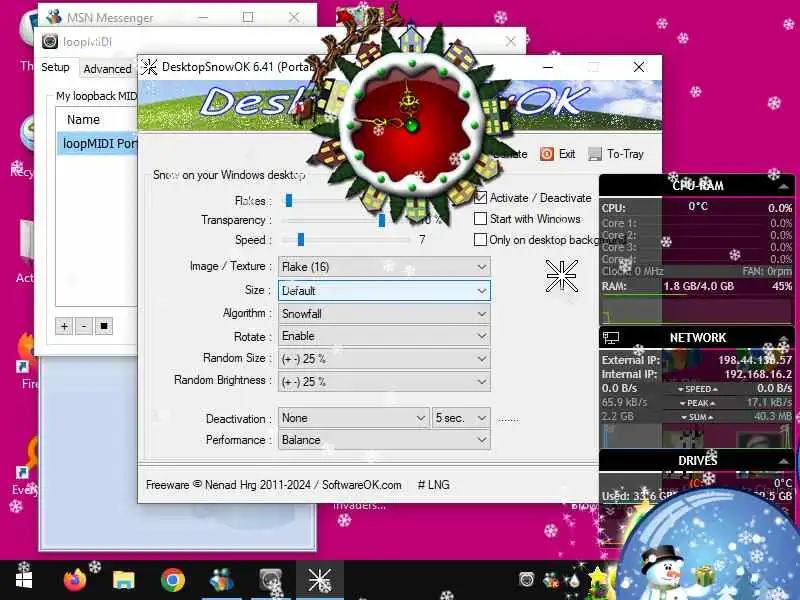Open the SoftwareOK.com freeware link
The image size is (800, 600).
tap(361, 485)
